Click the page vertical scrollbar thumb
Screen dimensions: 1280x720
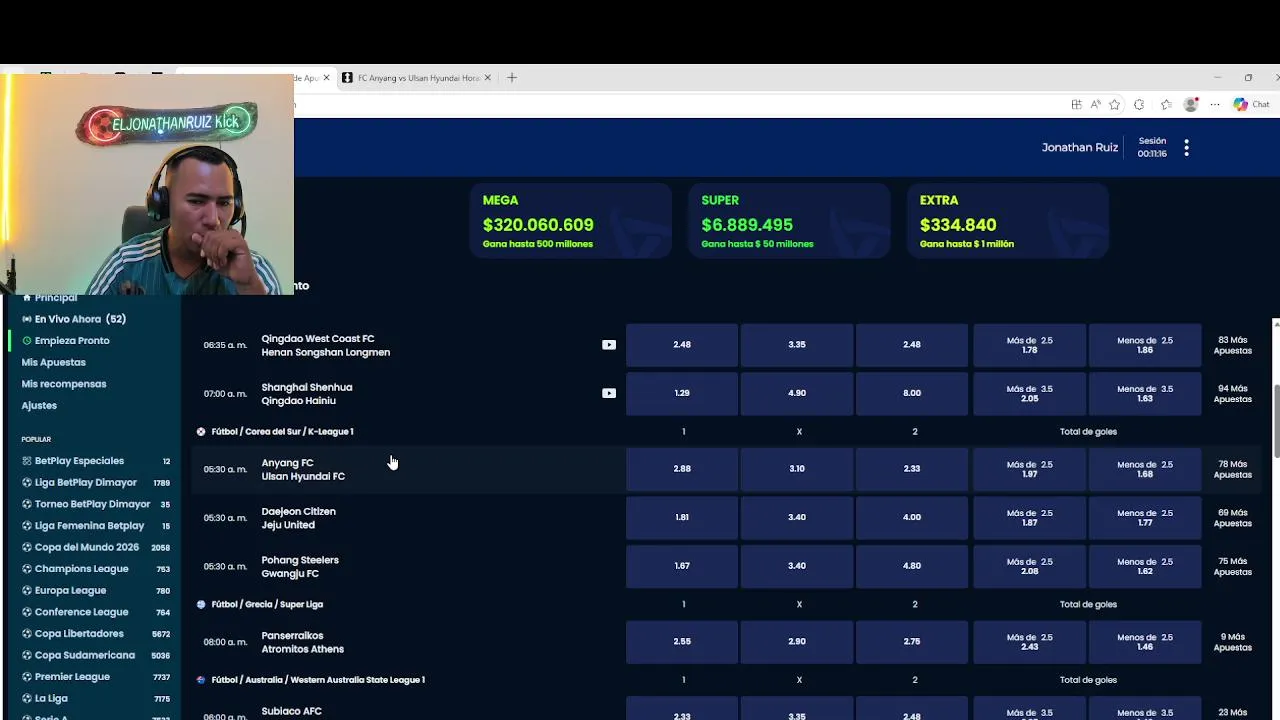point(1276,420)
